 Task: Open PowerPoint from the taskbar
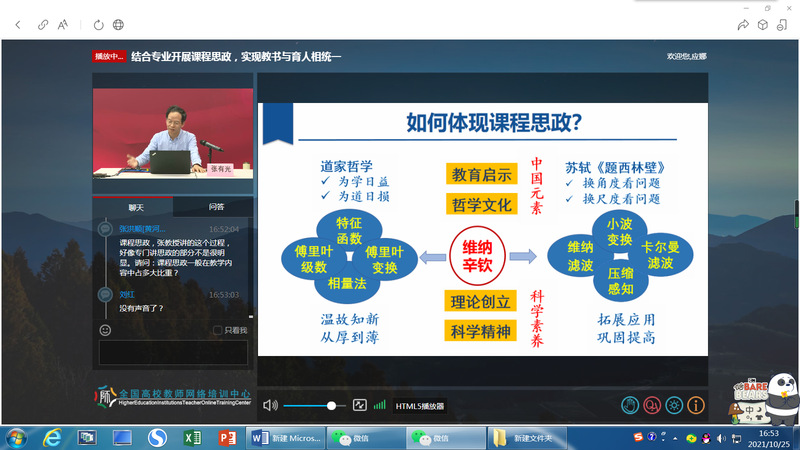pyautogui.click(x=226, y=438)
